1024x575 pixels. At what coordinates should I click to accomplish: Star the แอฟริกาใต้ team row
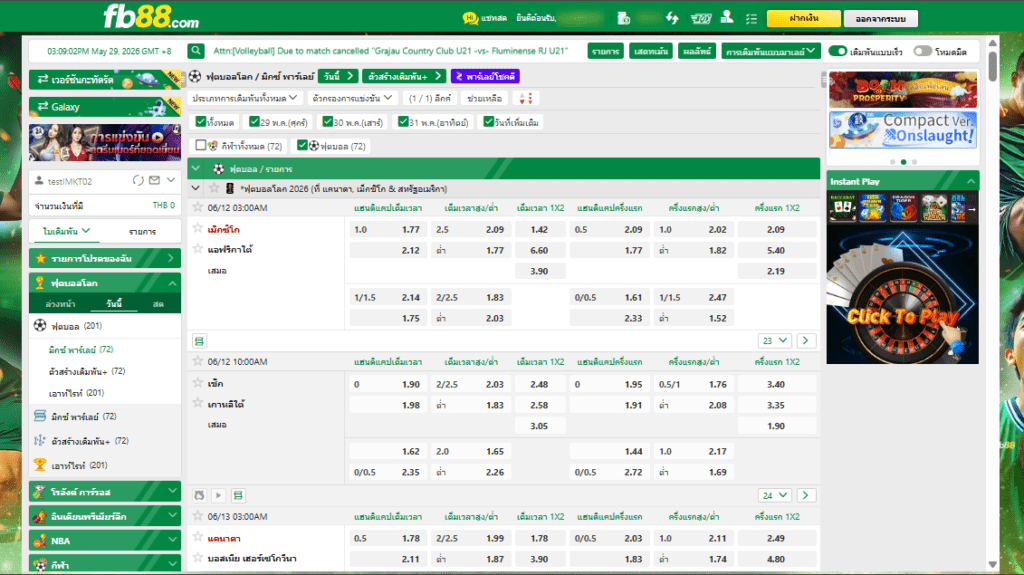198,248
